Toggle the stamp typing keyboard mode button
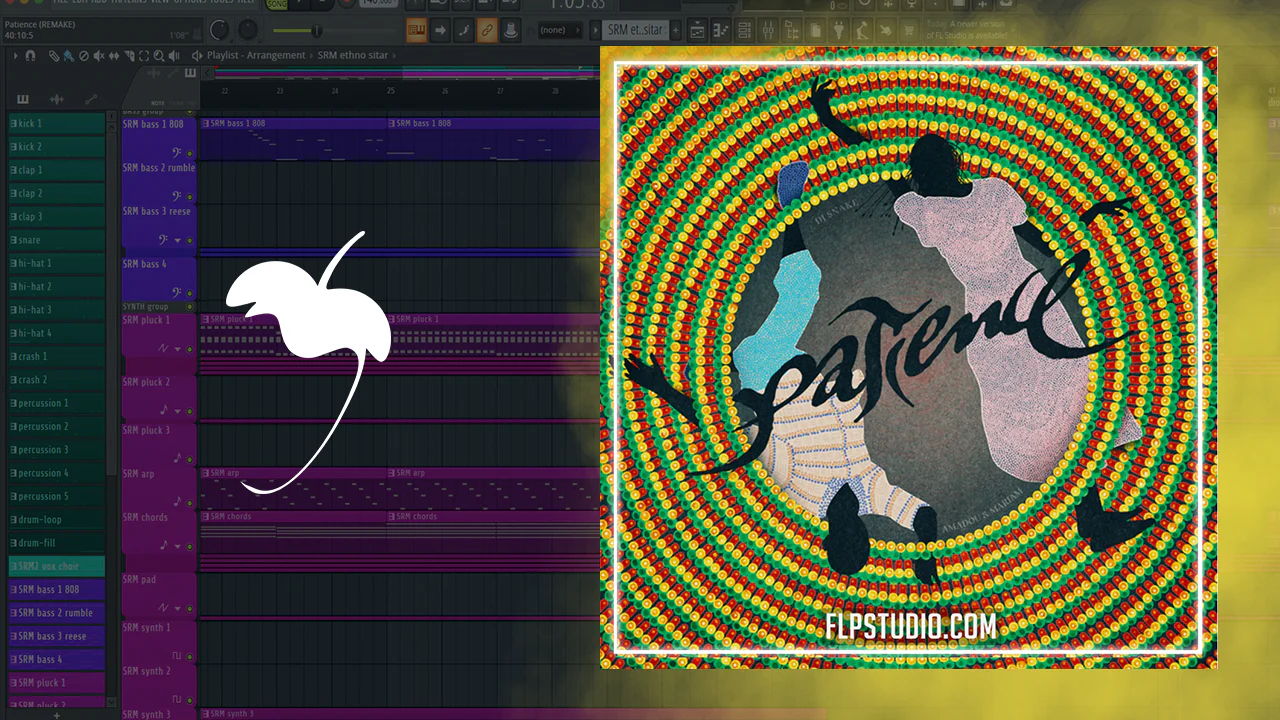1280x720 pixels. [x=510, y=31]
